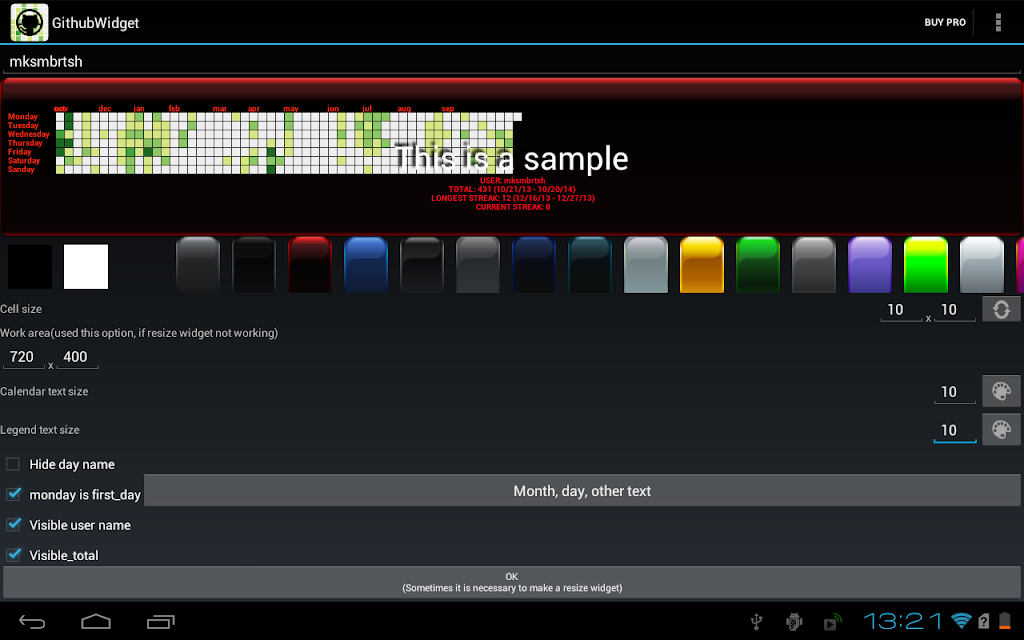This screenshot has width=1024, height=640.
Task: Select the pale gray-blue glossy theme
Action: [646, 265]
